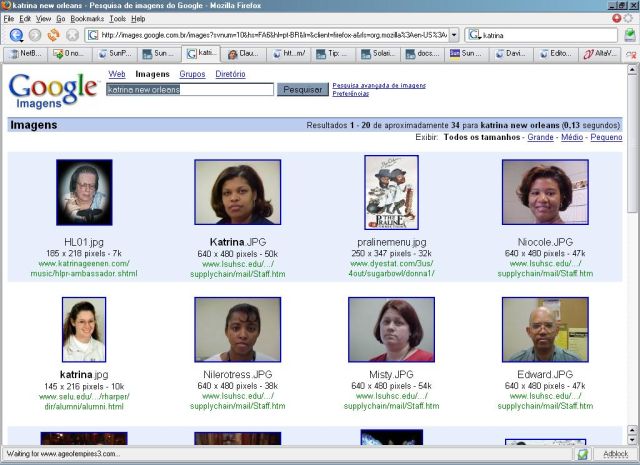Open the Bookmarks menu

87,19
